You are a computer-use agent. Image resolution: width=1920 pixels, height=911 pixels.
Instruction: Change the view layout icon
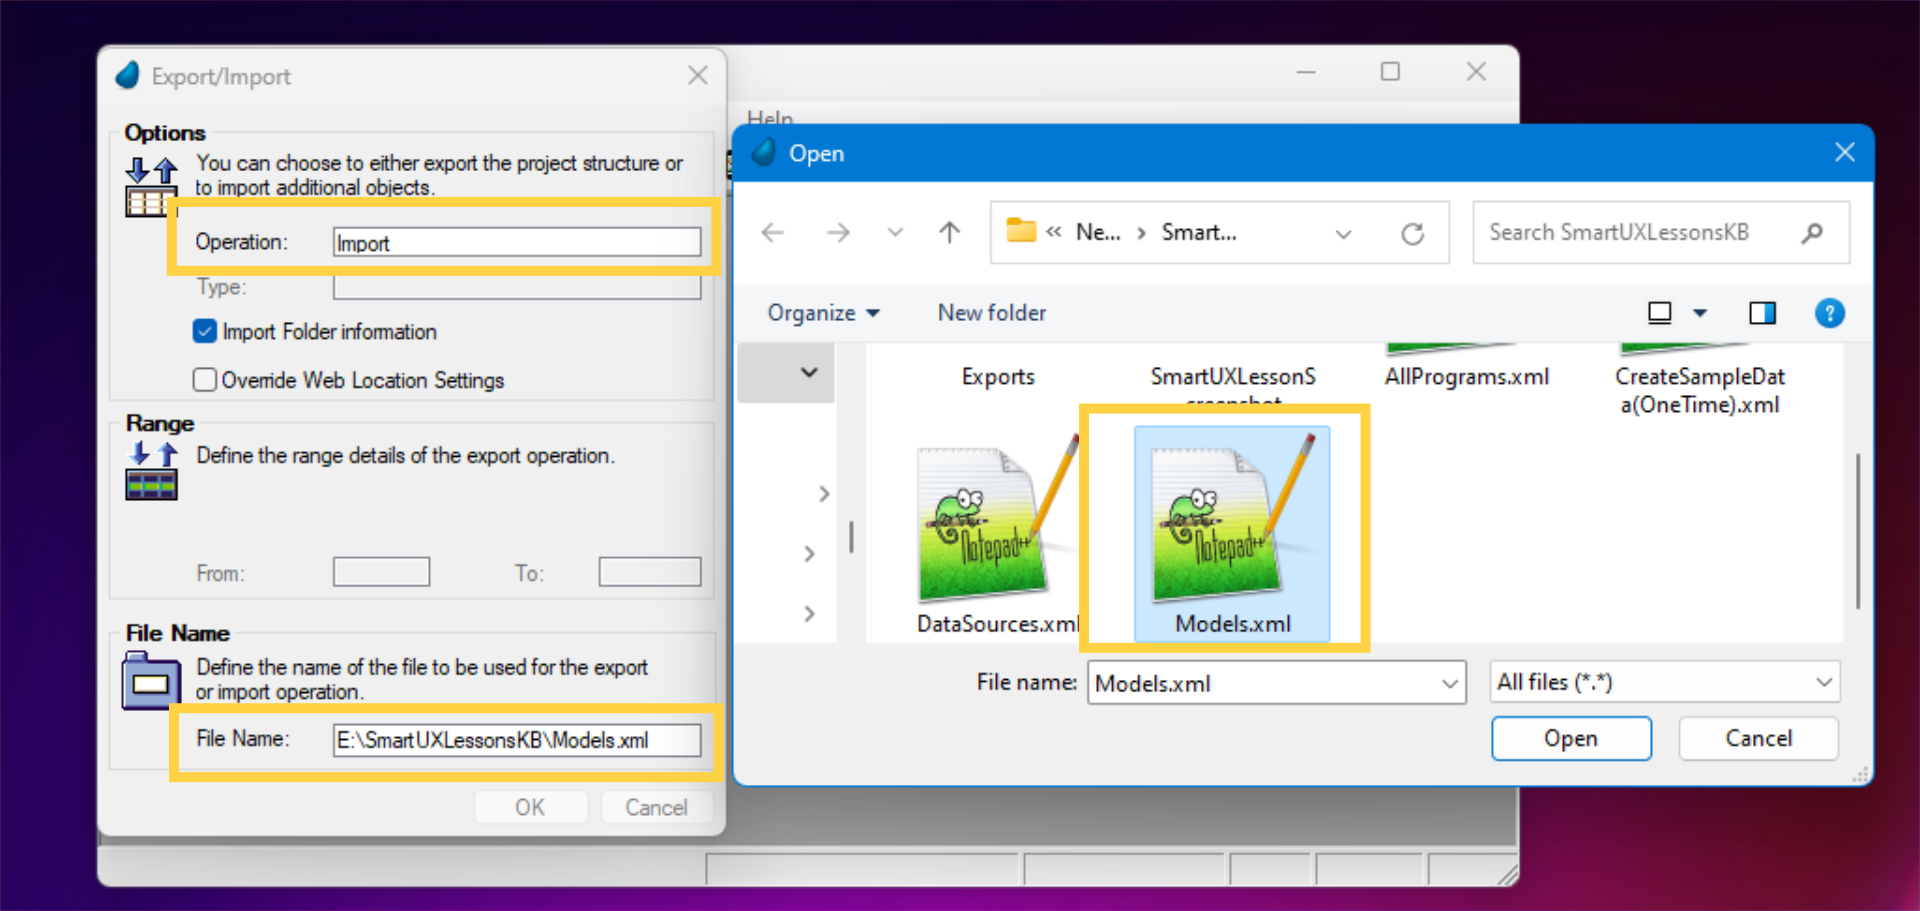pos(1659,314)
